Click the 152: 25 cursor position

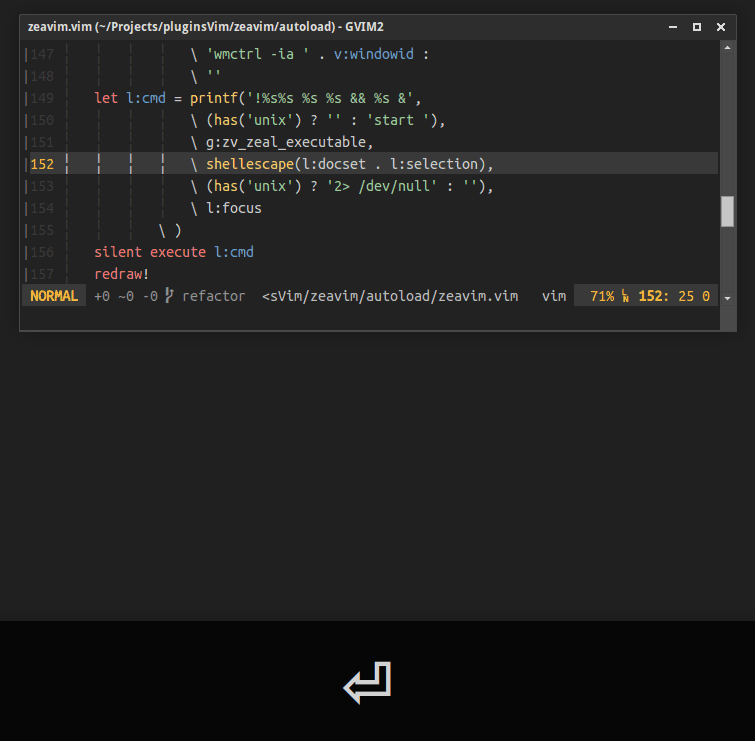(x=666, y=296)
